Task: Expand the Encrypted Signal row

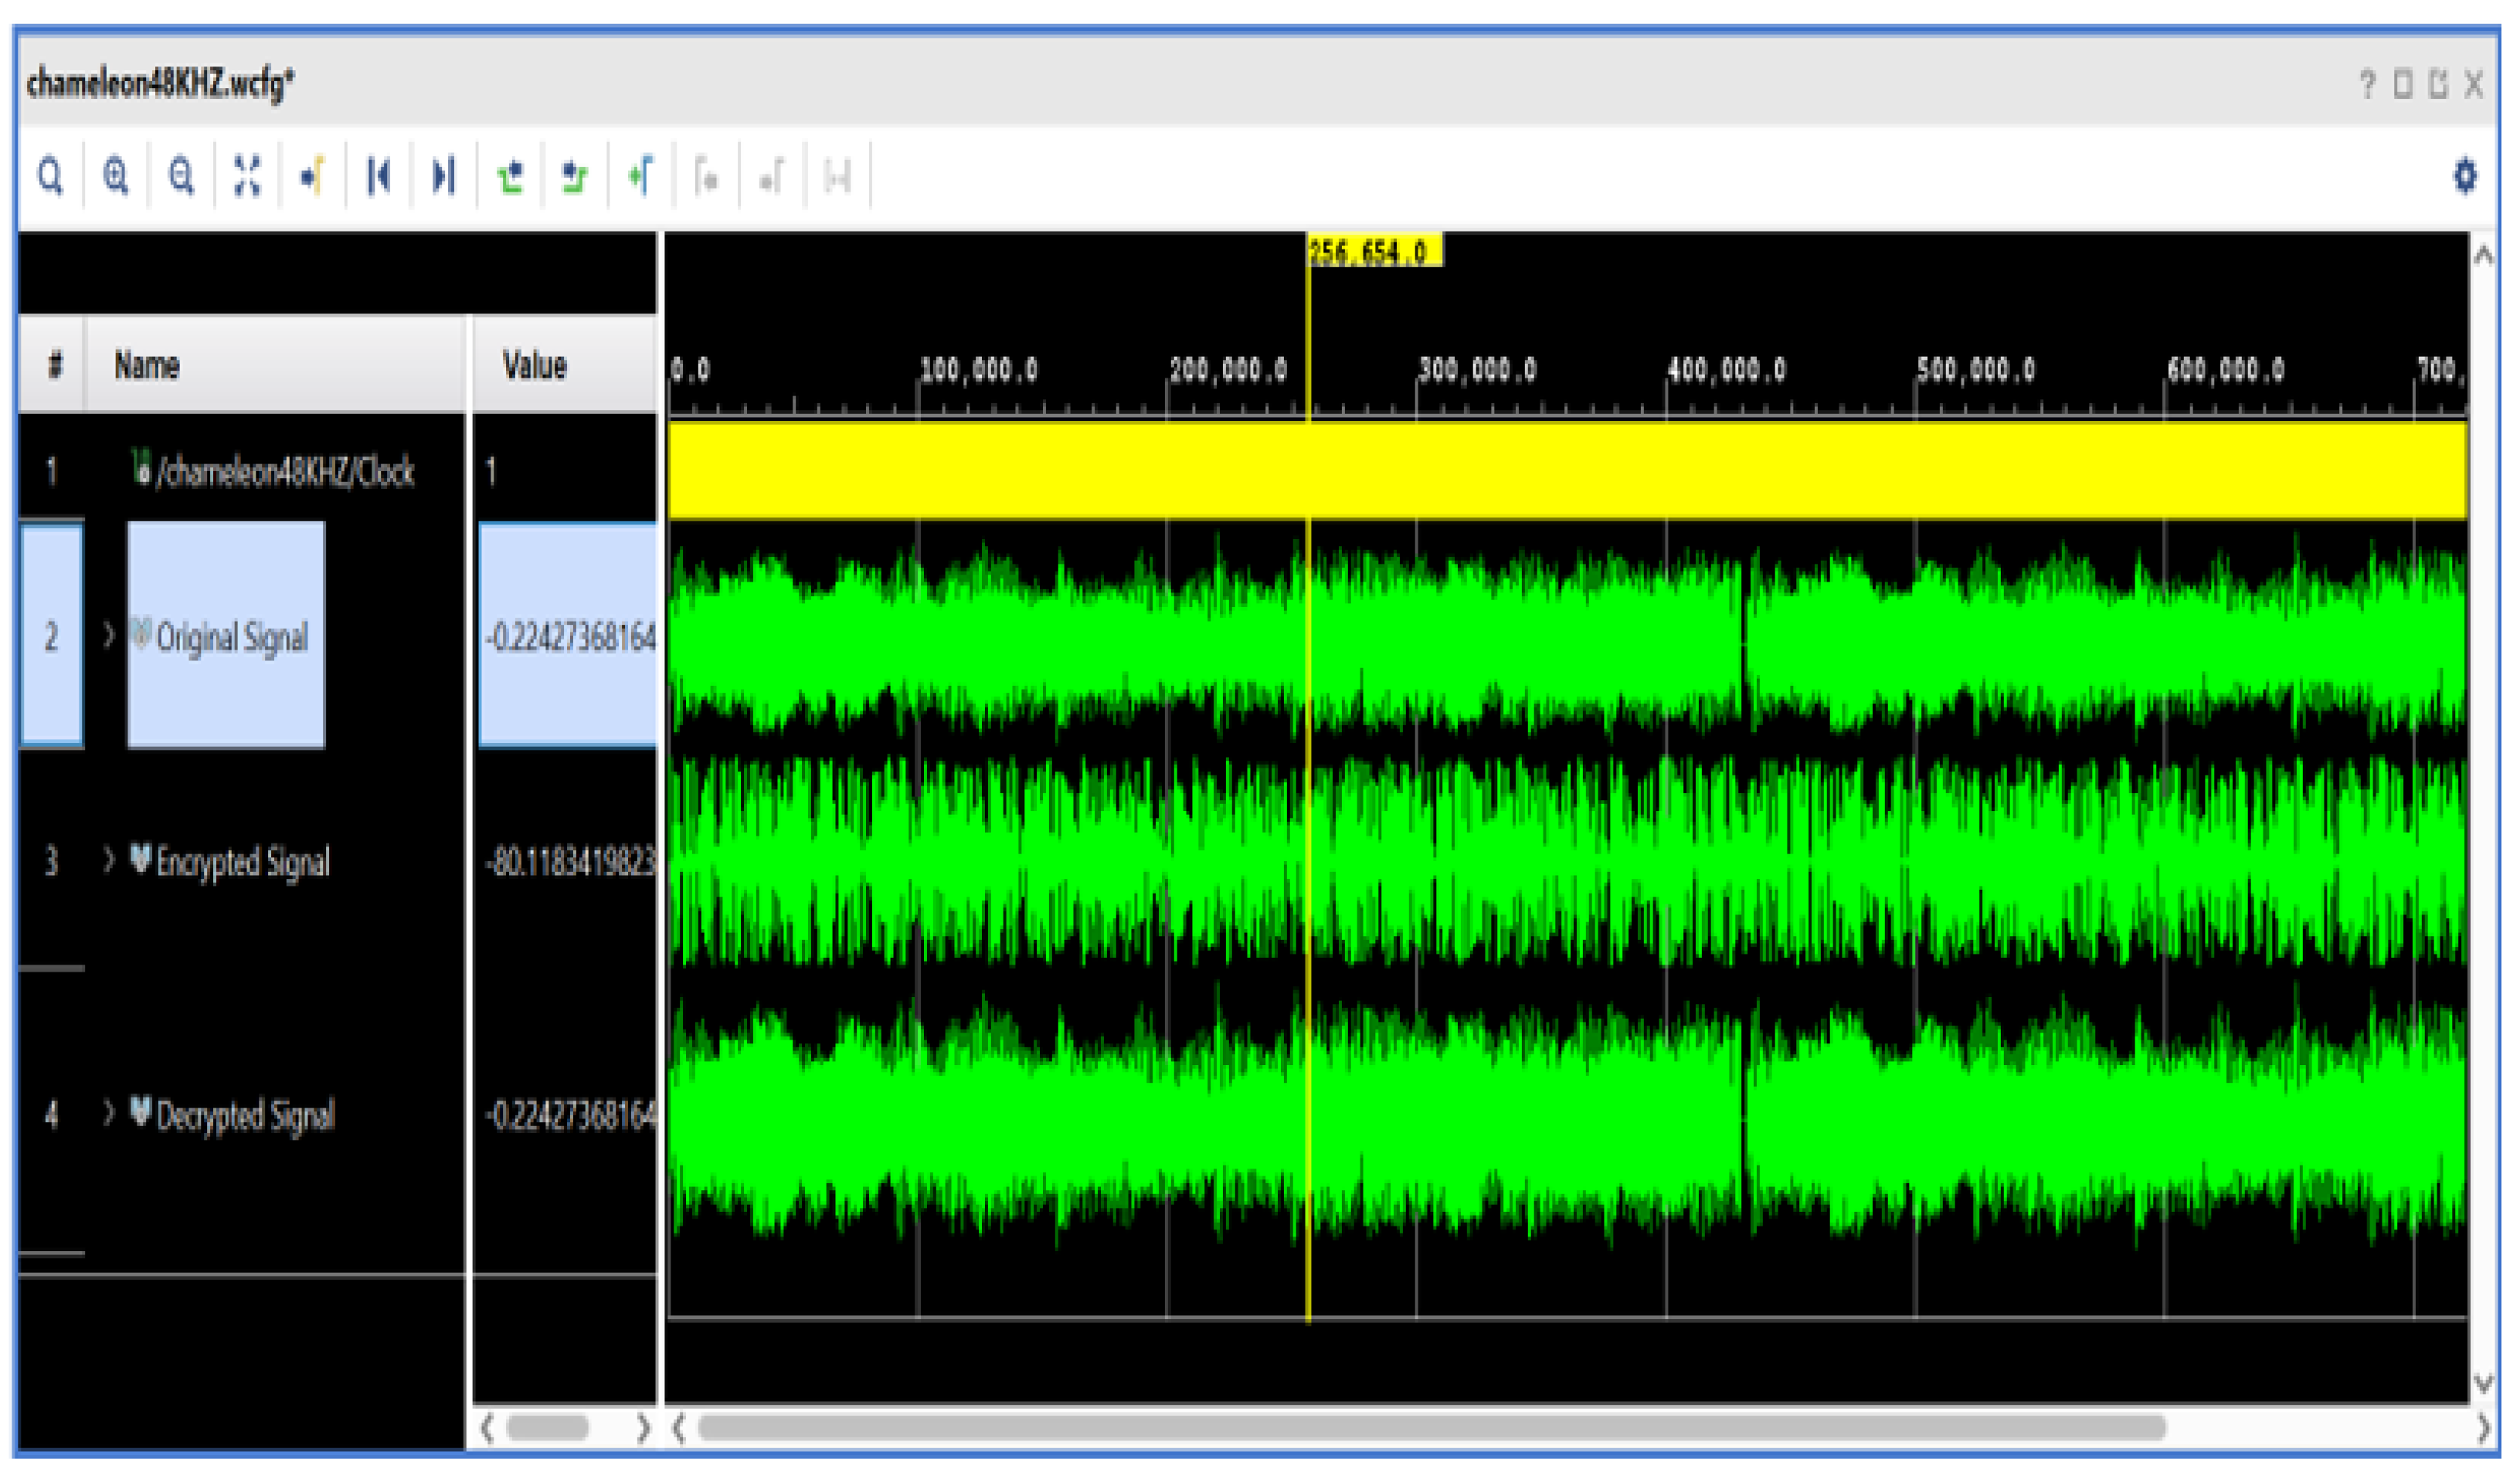Action: click(109, 860)
